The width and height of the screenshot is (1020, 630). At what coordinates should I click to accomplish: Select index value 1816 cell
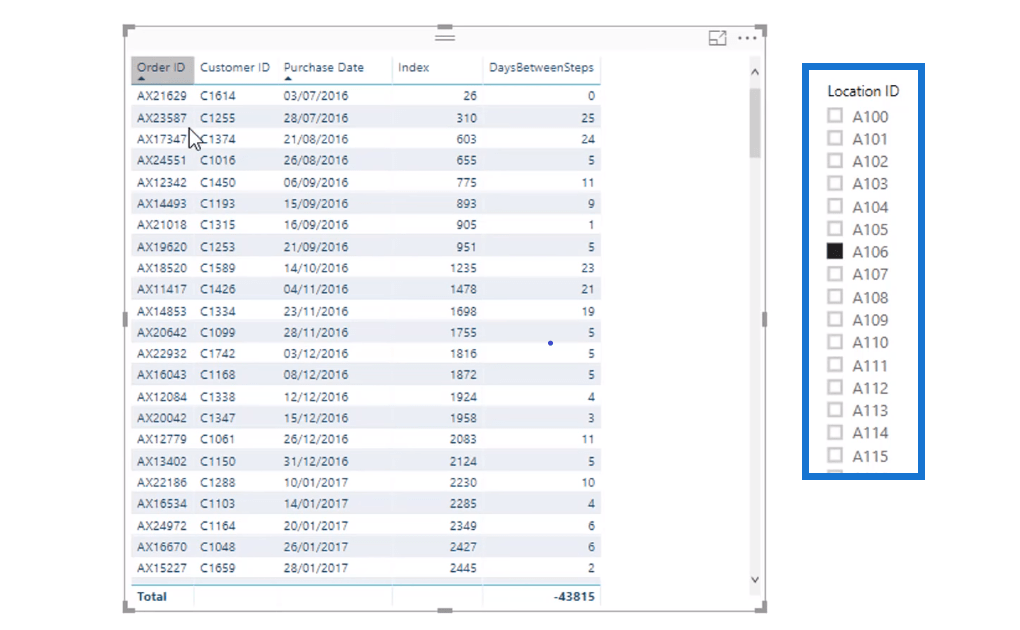point(463,353)
